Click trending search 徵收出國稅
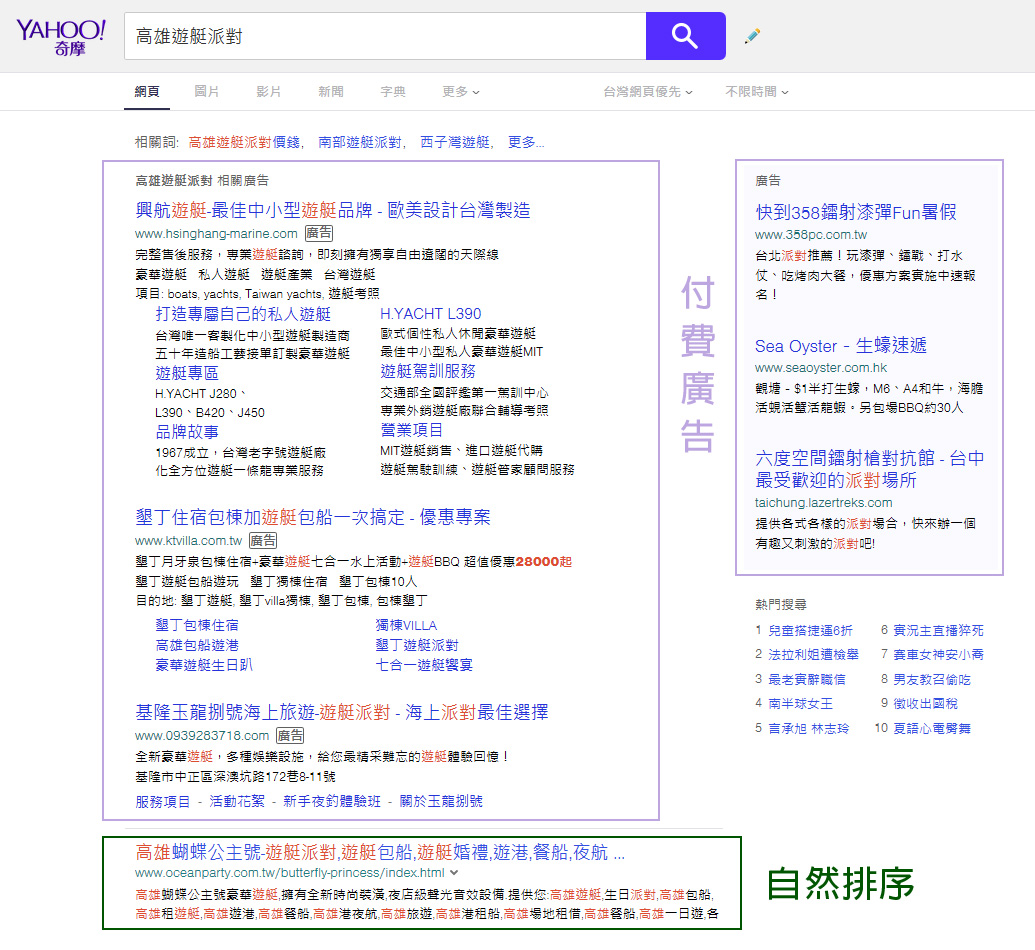This screenshot has width=1035, height=950. 925,704
